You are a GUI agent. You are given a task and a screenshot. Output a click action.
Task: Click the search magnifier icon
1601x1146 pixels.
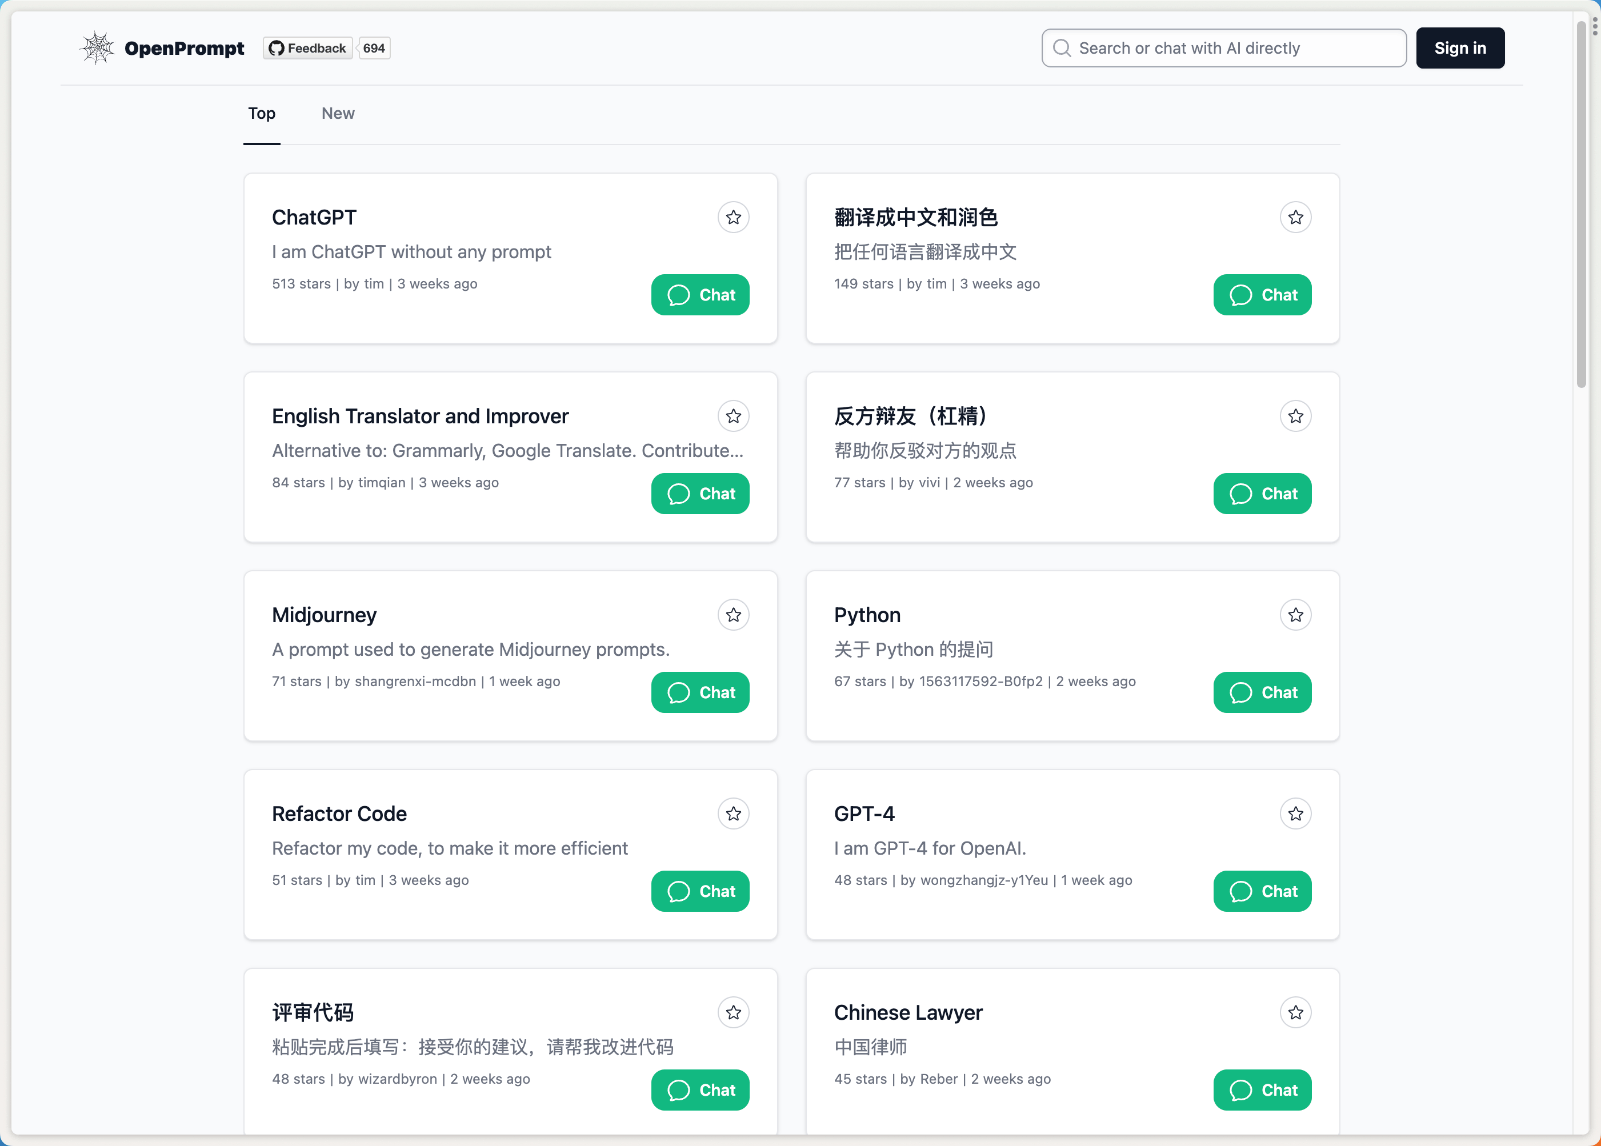click(x=1061, y=47)
